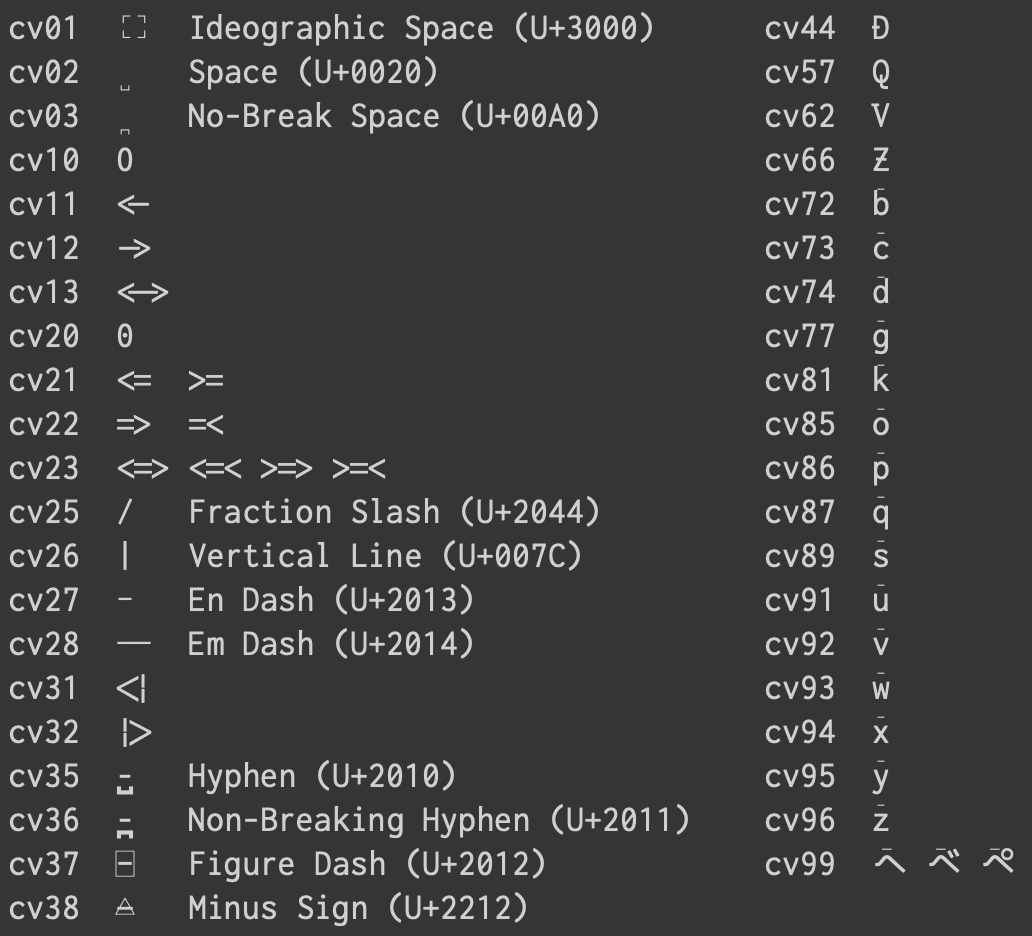Click the cv31 left triangle bar glyph
The image size is (1032, 936).
point(131,689)
